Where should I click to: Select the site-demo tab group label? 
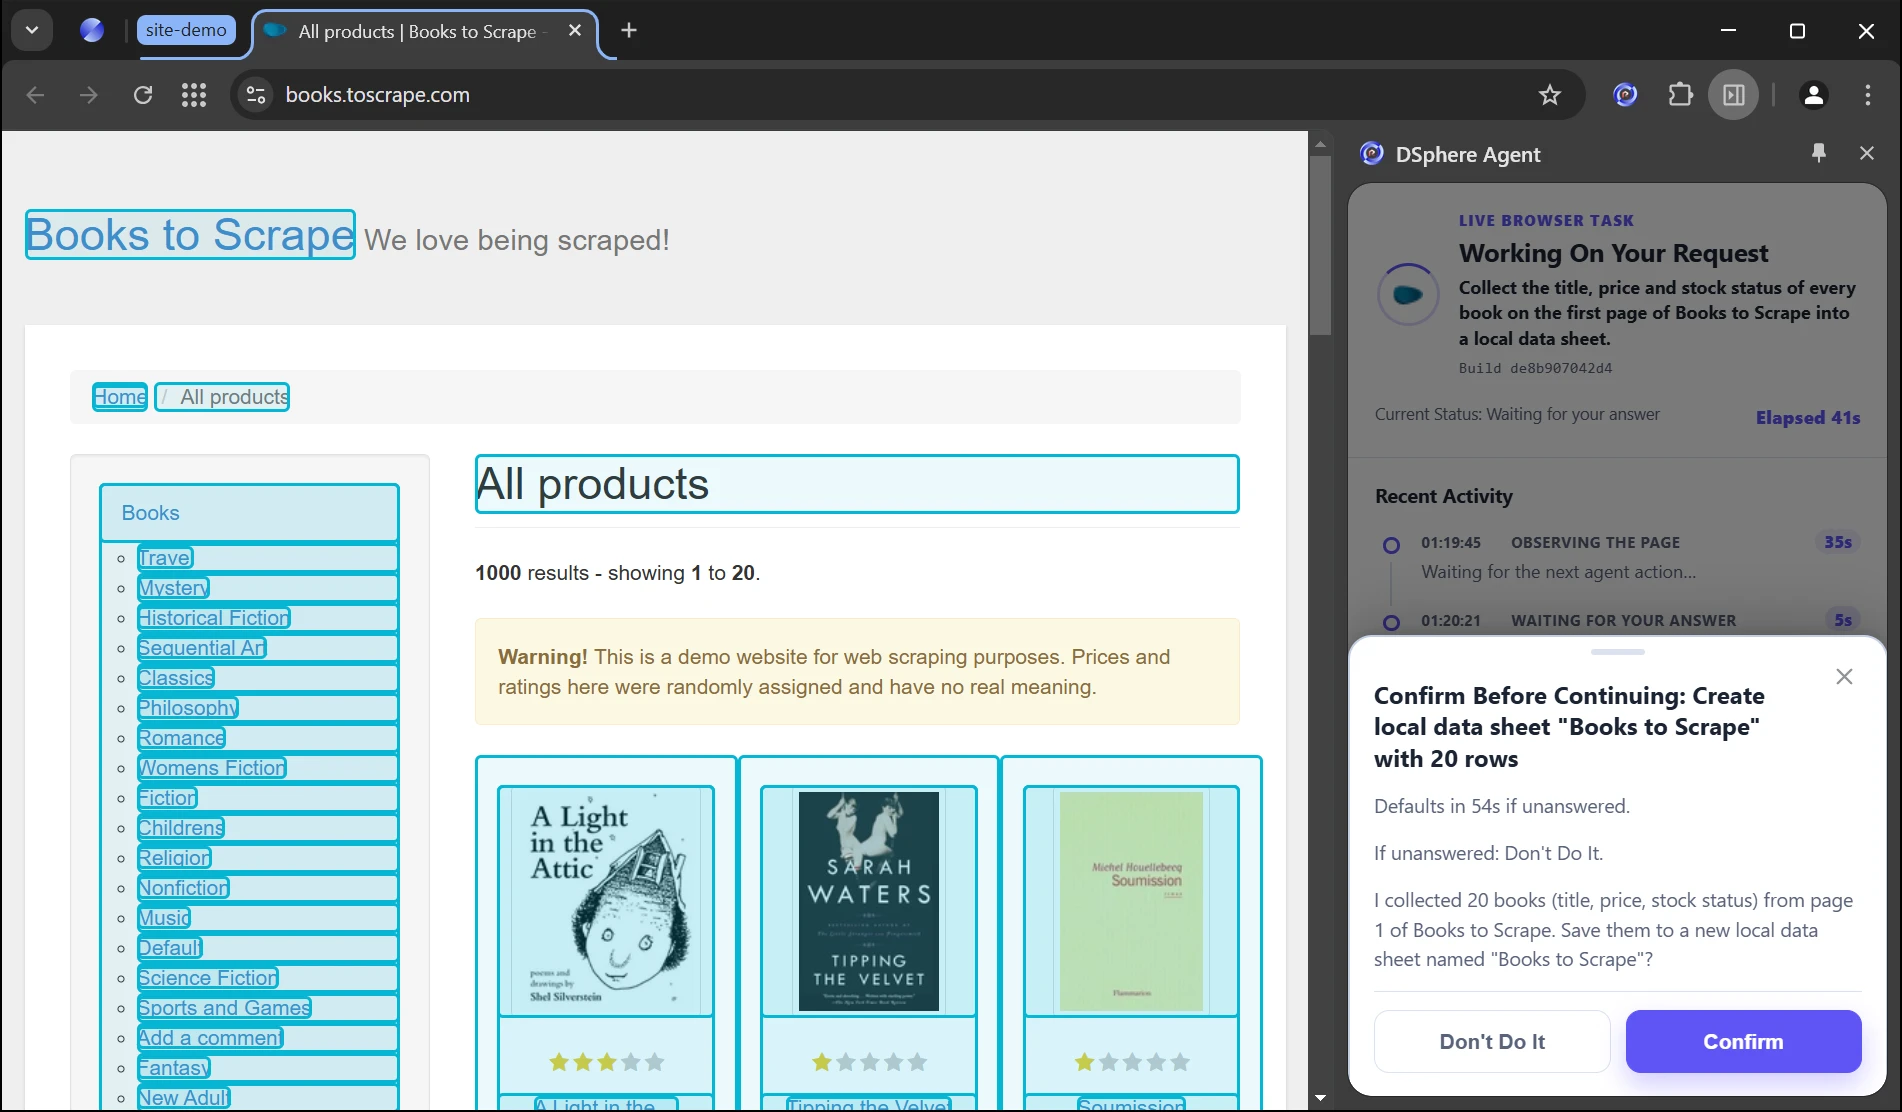[x=186, y=30]
